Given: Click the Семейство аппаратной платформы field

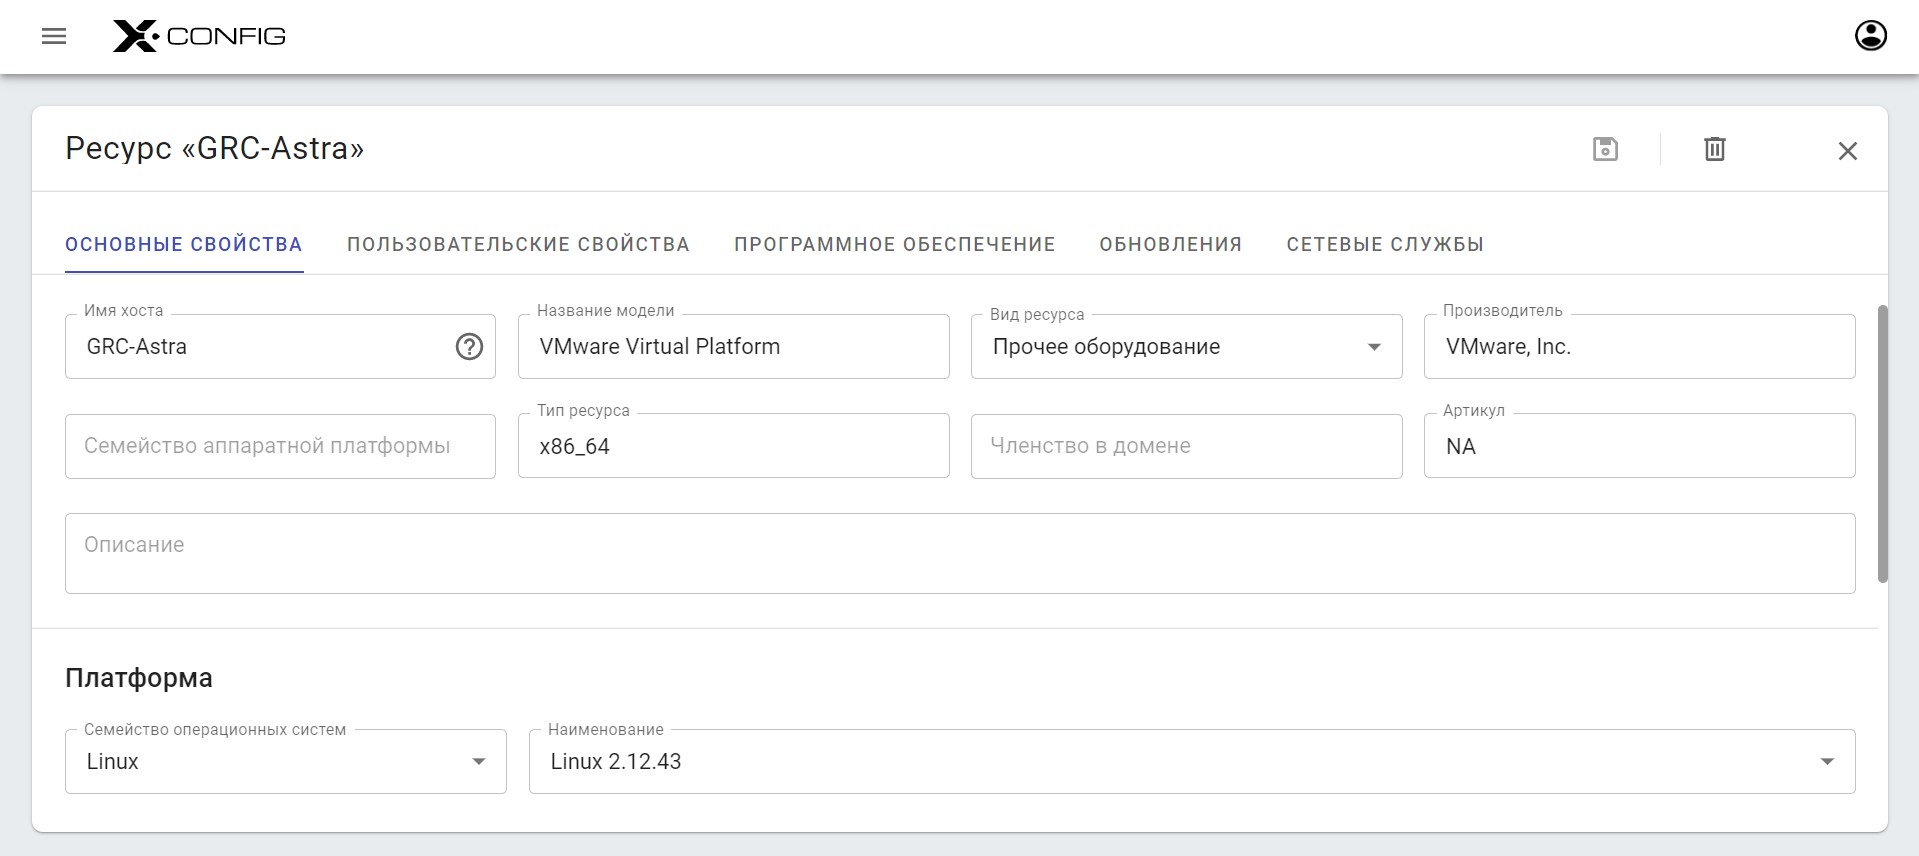Looking at the screenshot, I should tap(280, 446).
